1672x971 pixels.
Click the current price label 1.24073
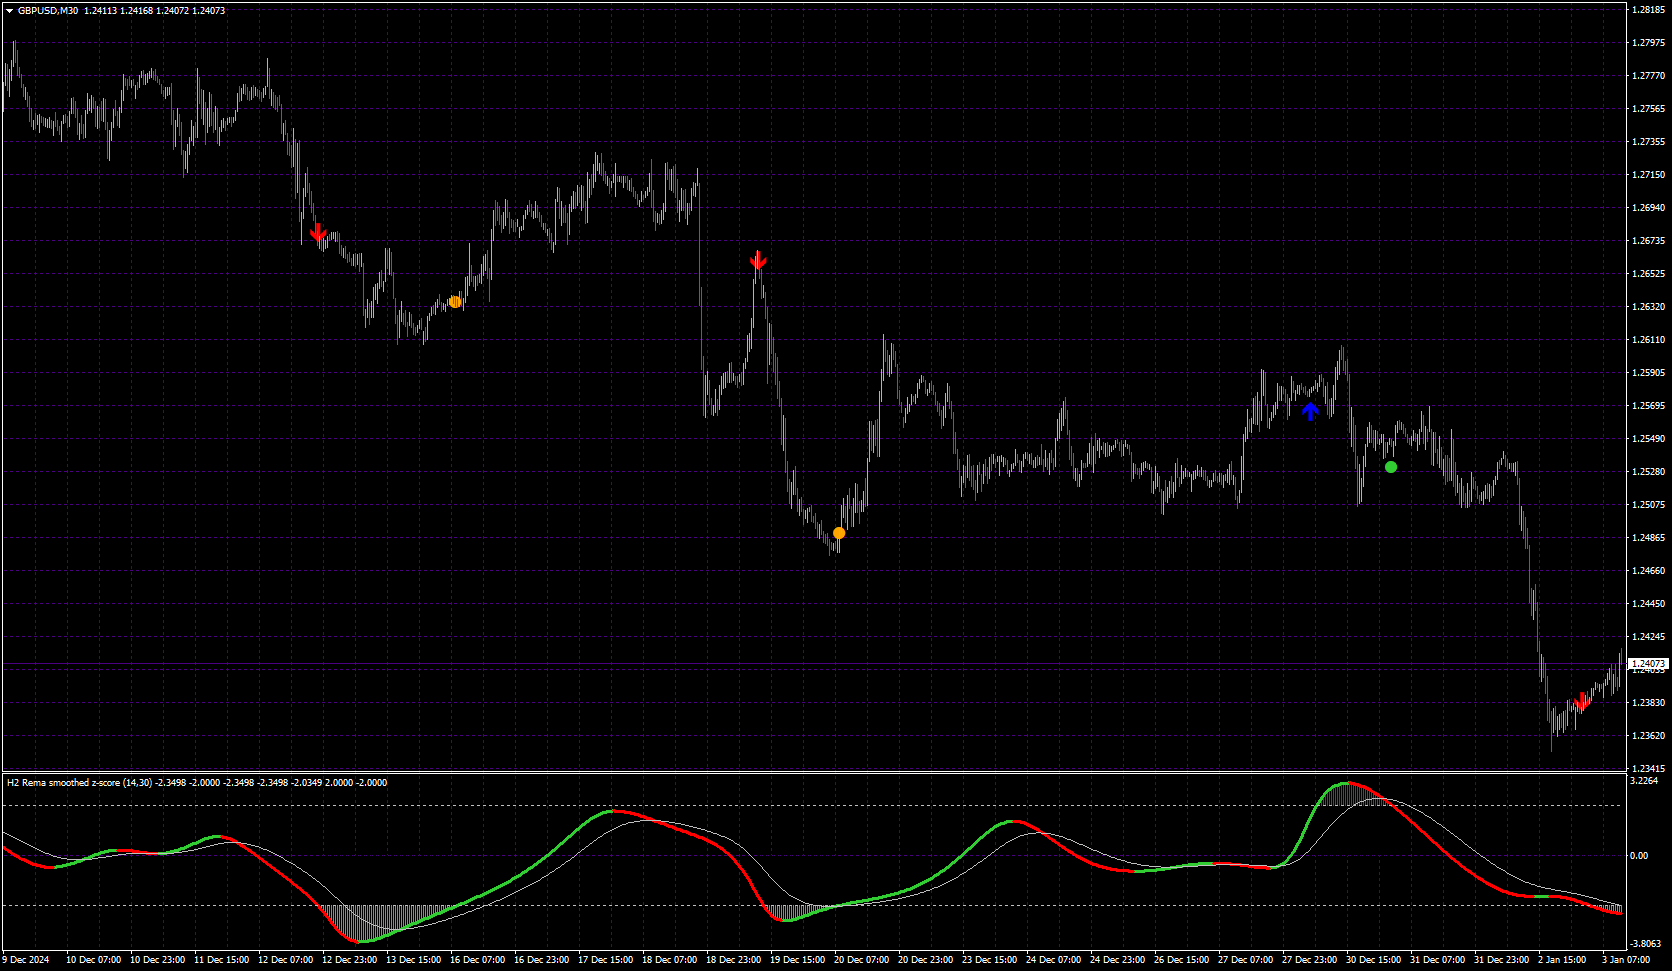click(1648, 663)
